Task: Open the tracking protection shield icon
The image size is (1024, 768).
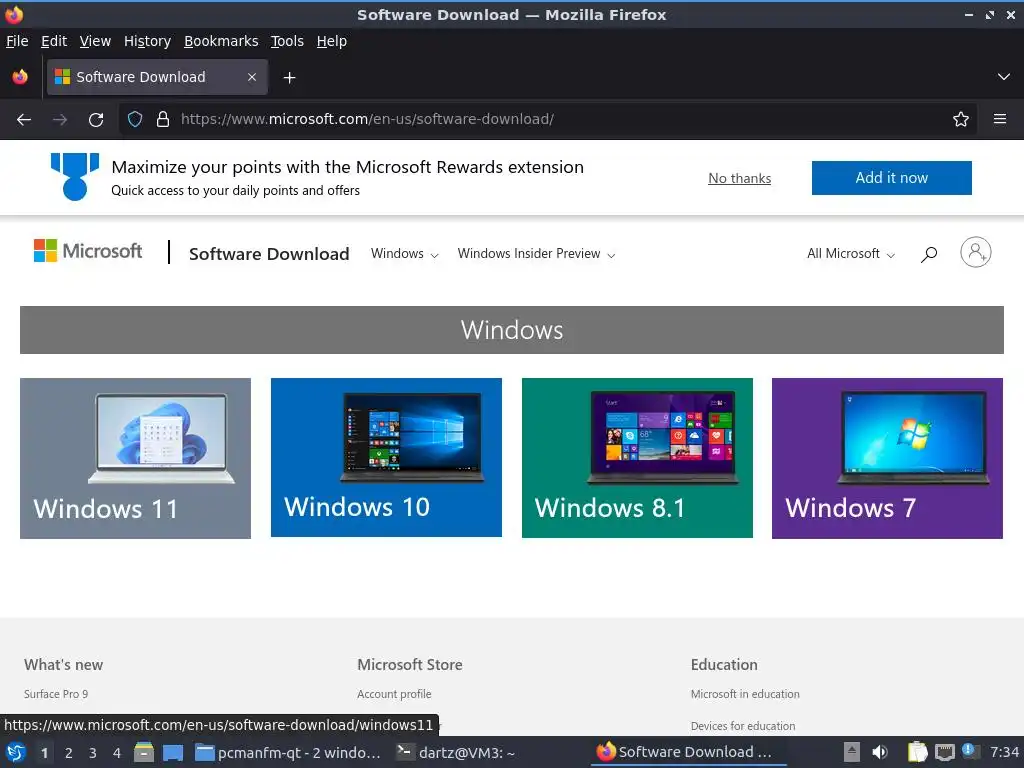Action: 135,120
